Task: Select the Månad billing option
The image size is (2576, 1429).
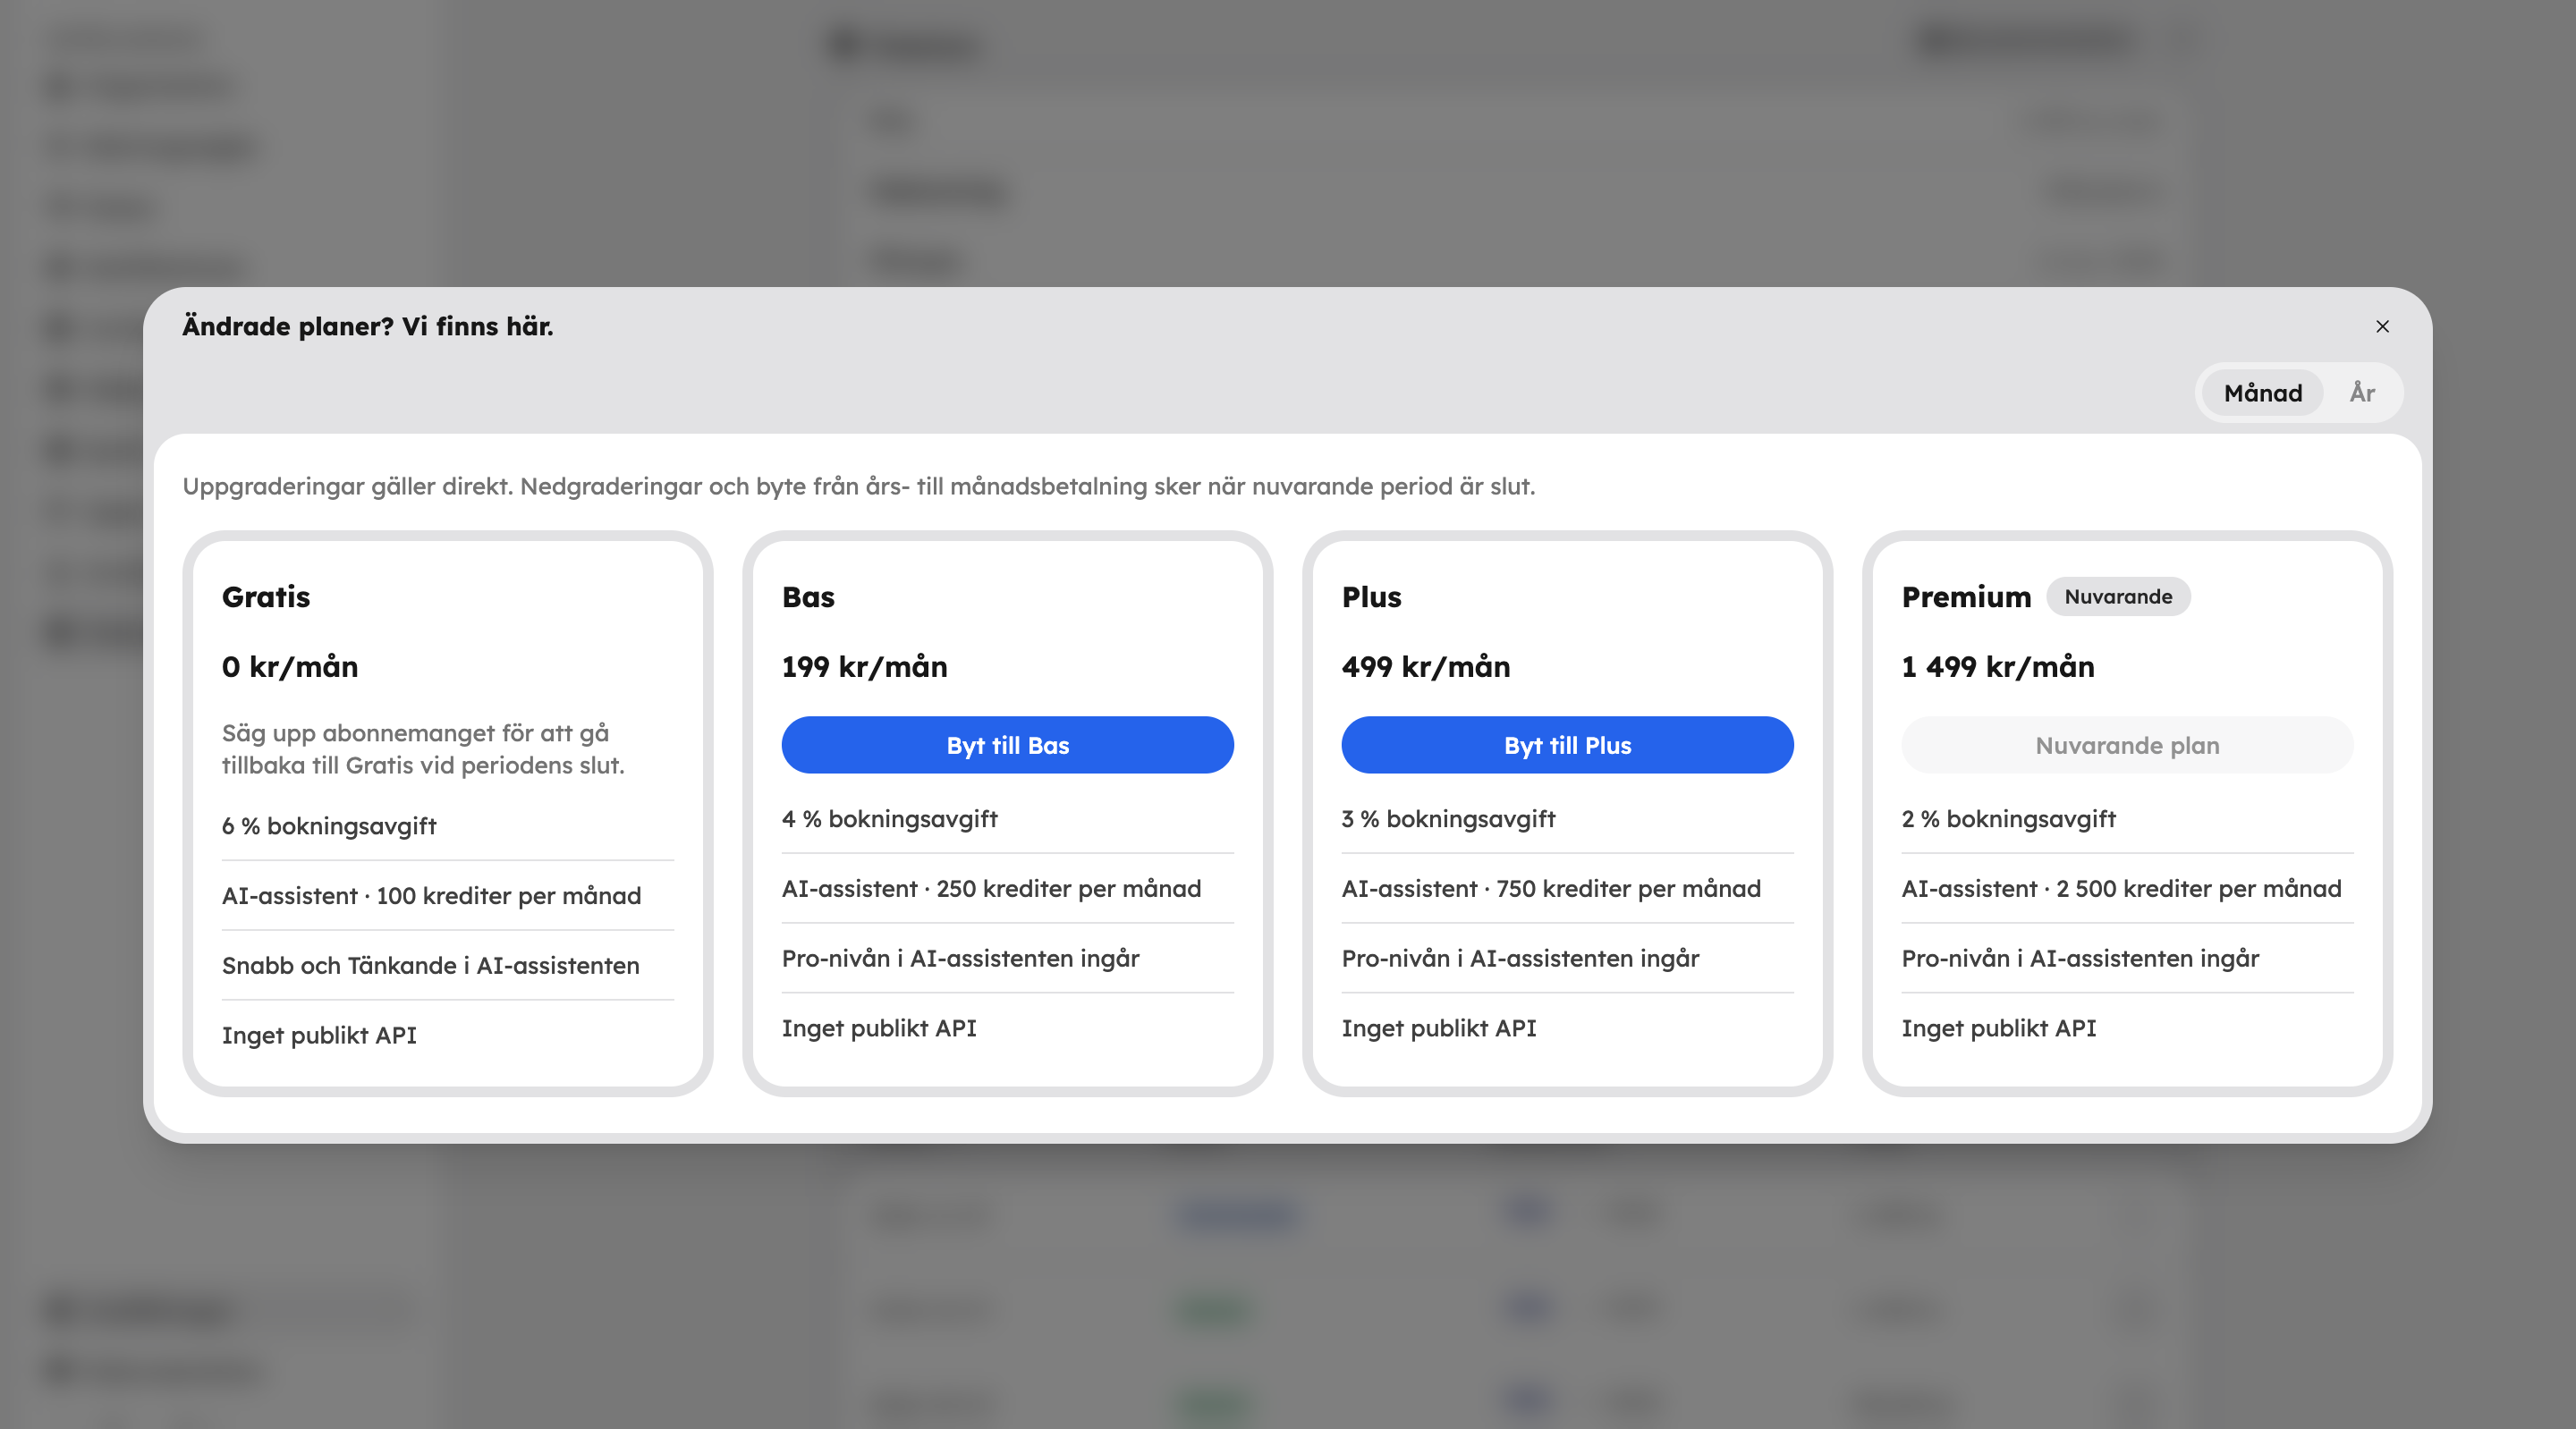Action: [x=2262, y=393]
